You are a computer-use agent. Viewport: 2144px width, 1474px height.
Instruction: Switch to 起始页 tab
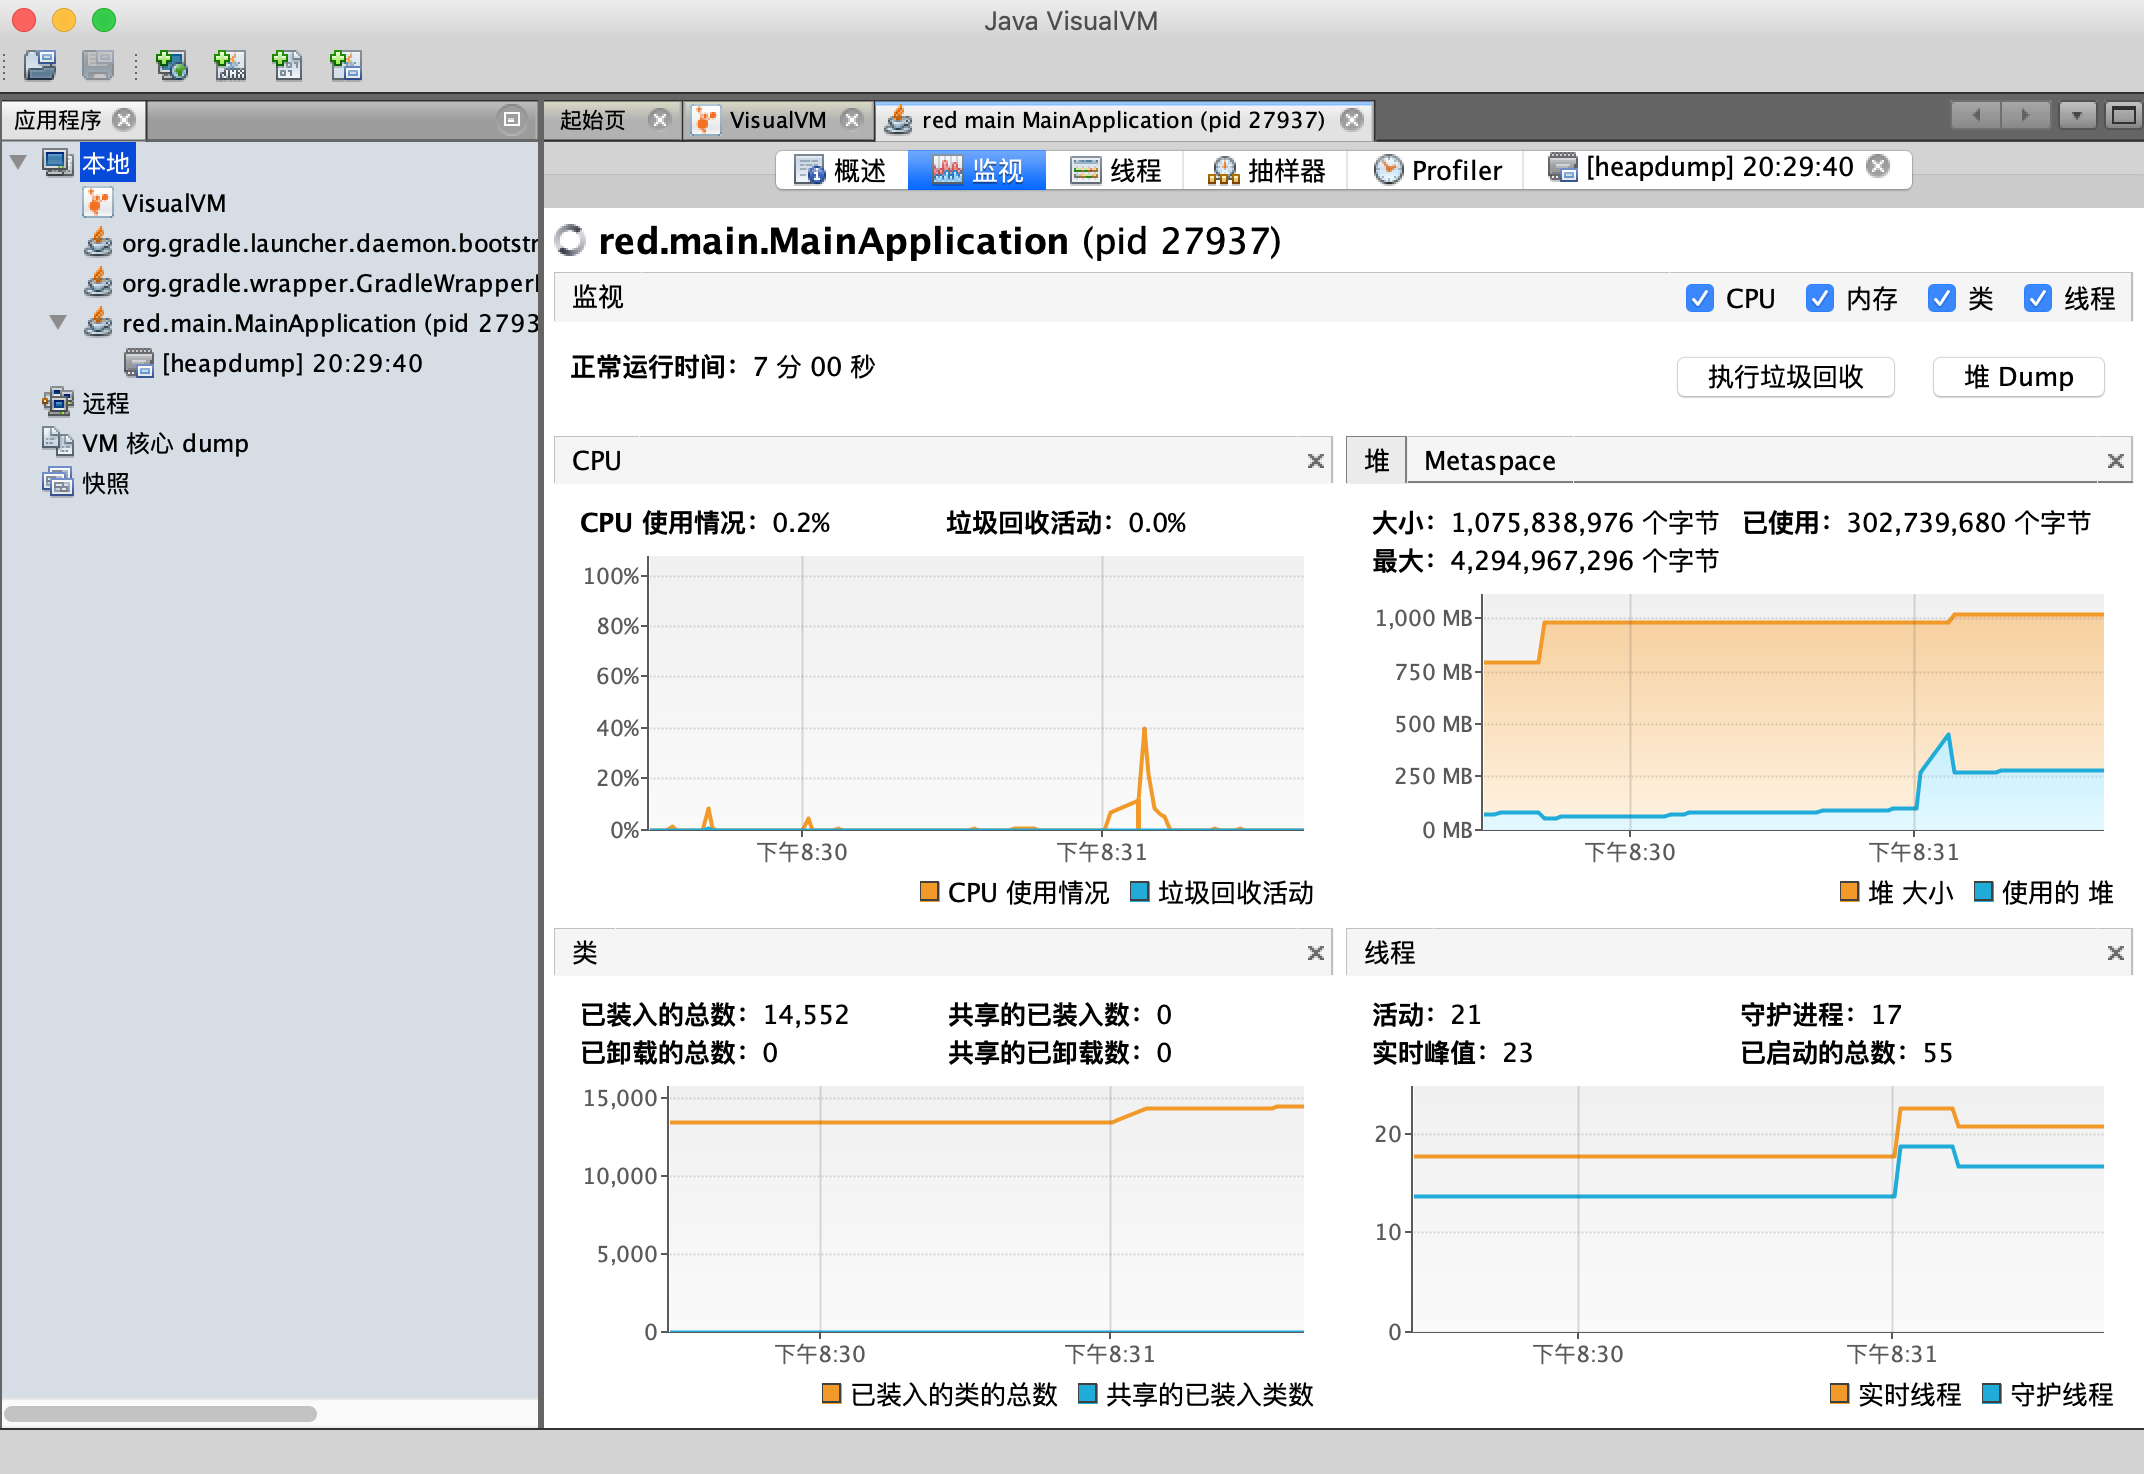tap(593, 120)
